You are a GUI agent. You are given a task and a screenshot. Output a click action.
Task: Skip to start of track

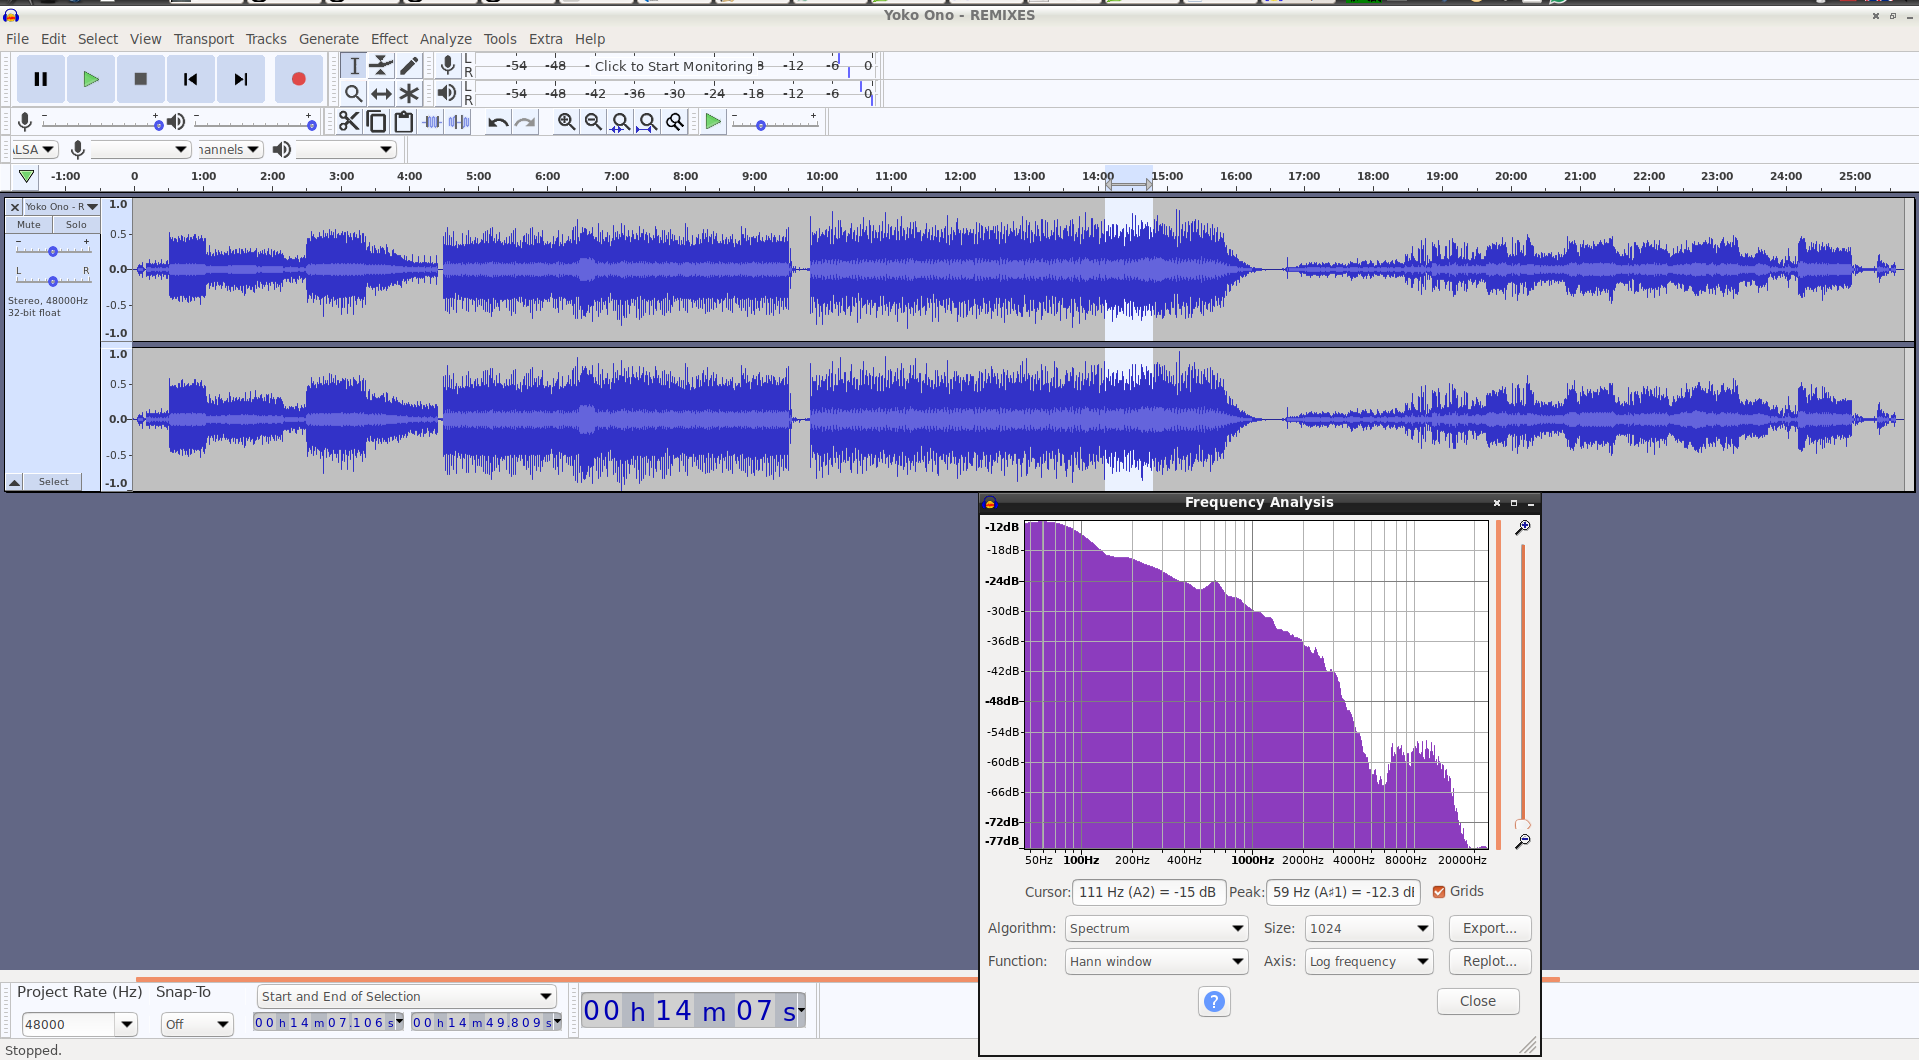(x=191, y=79)
